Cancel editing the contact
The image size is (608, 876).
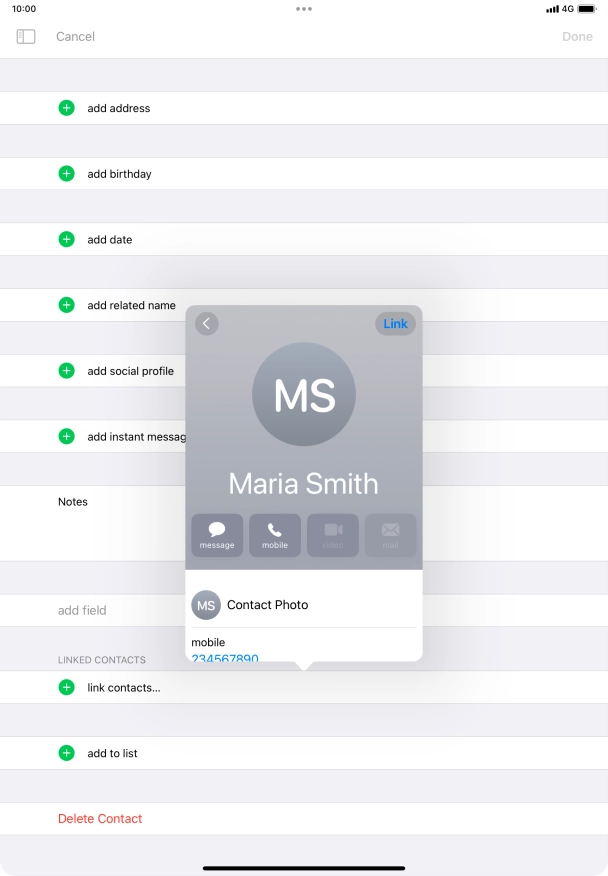pyautogui.click(x=75, y=36)
